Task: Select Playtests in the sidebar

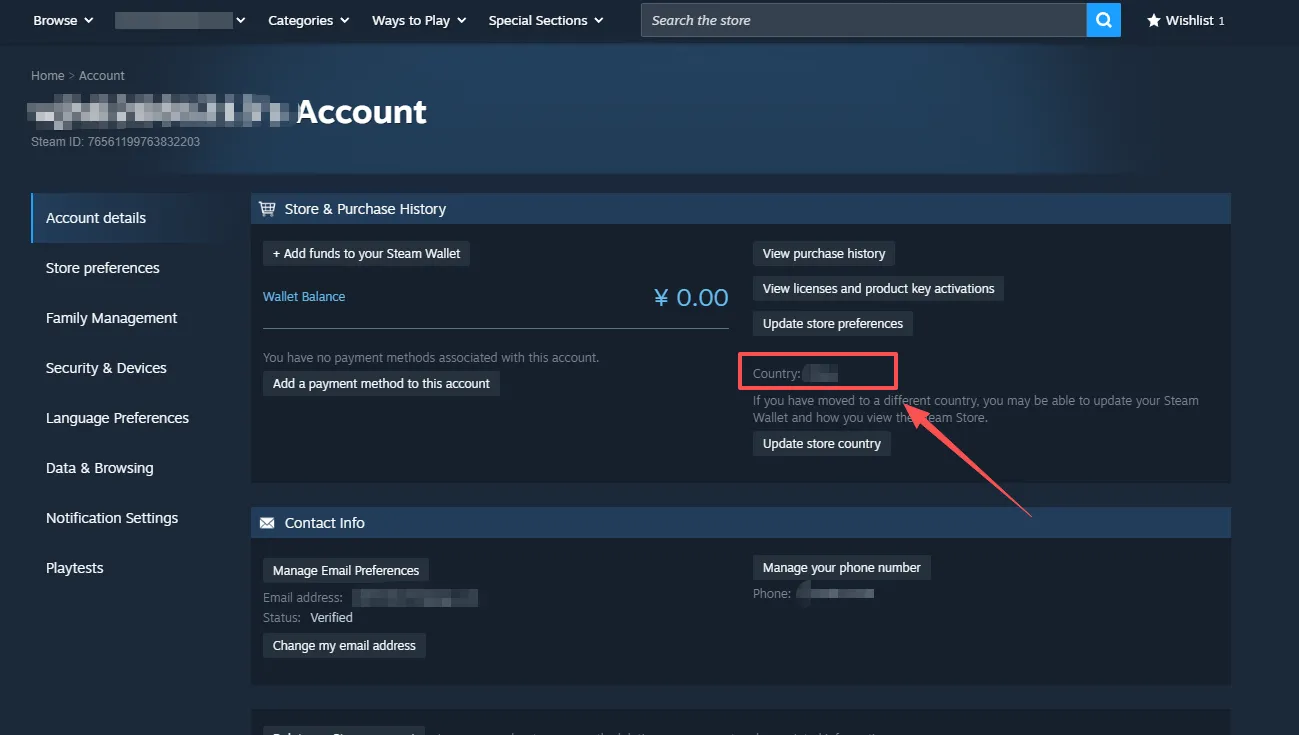Action: [74, 568]
